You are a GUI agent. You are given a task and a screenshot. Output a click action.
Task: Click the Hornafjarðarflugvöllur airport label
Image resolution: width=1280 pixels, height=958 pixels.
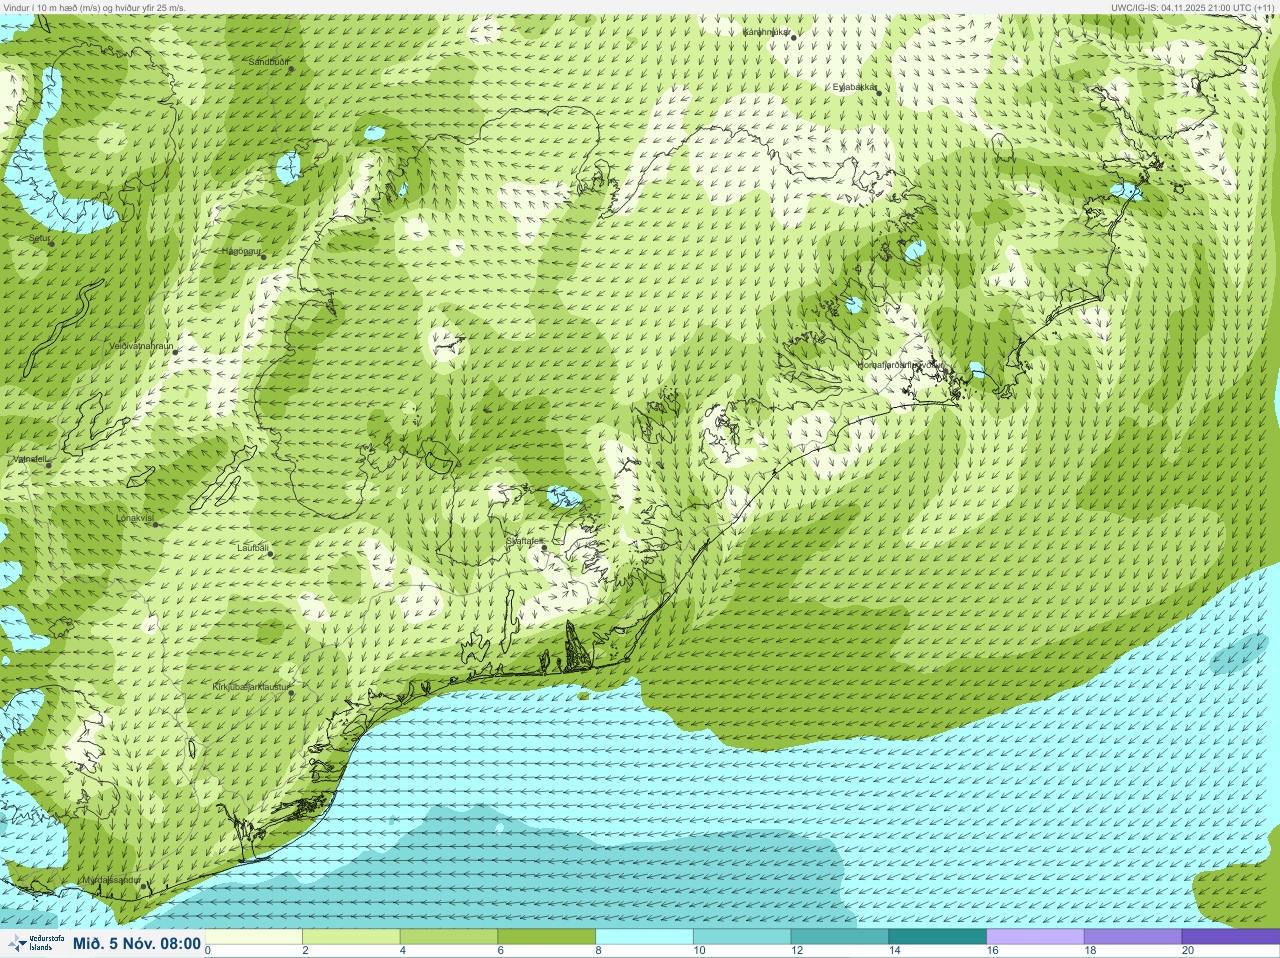coord(899,365)
